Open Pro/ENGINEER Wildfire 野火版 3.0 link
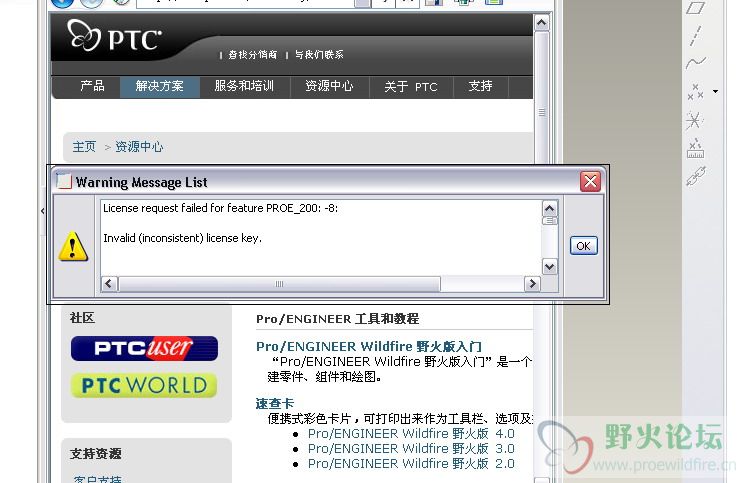Viewport: 746px width, 483px height. 411,449
